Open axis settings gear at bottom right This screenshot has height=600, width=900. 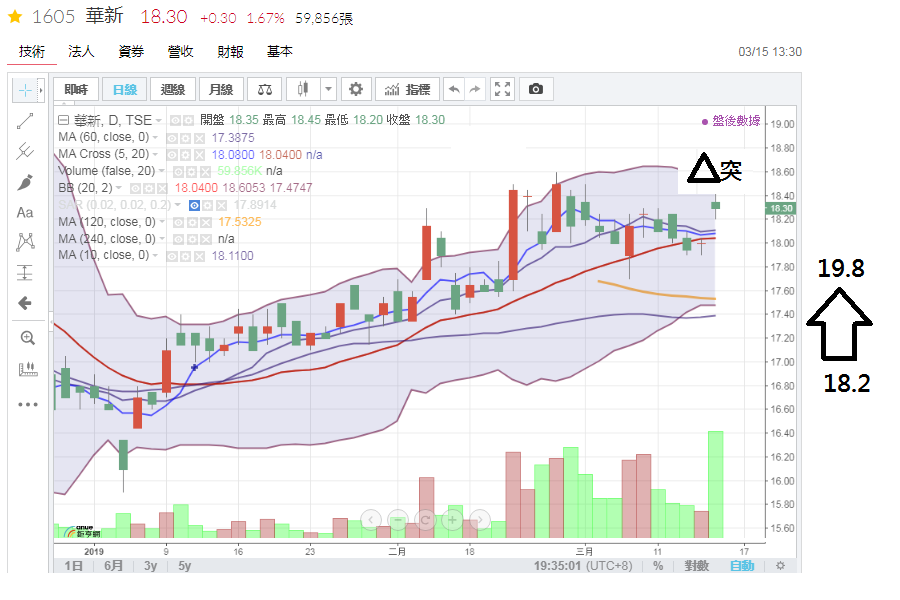tap(780, 566)
